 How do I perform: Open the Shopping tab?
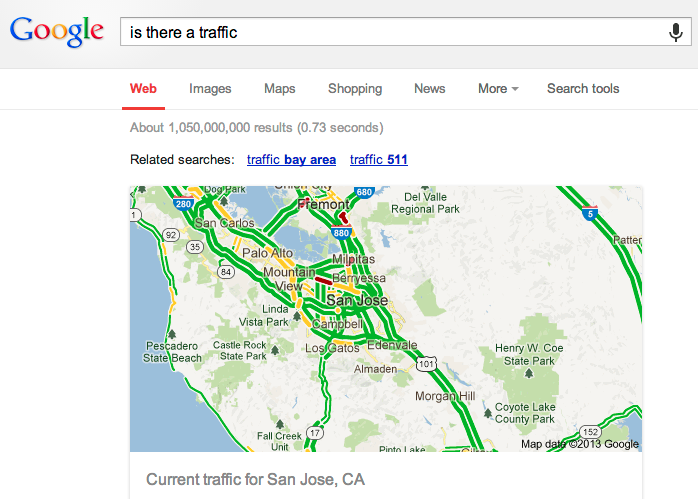tap(355, 89)
